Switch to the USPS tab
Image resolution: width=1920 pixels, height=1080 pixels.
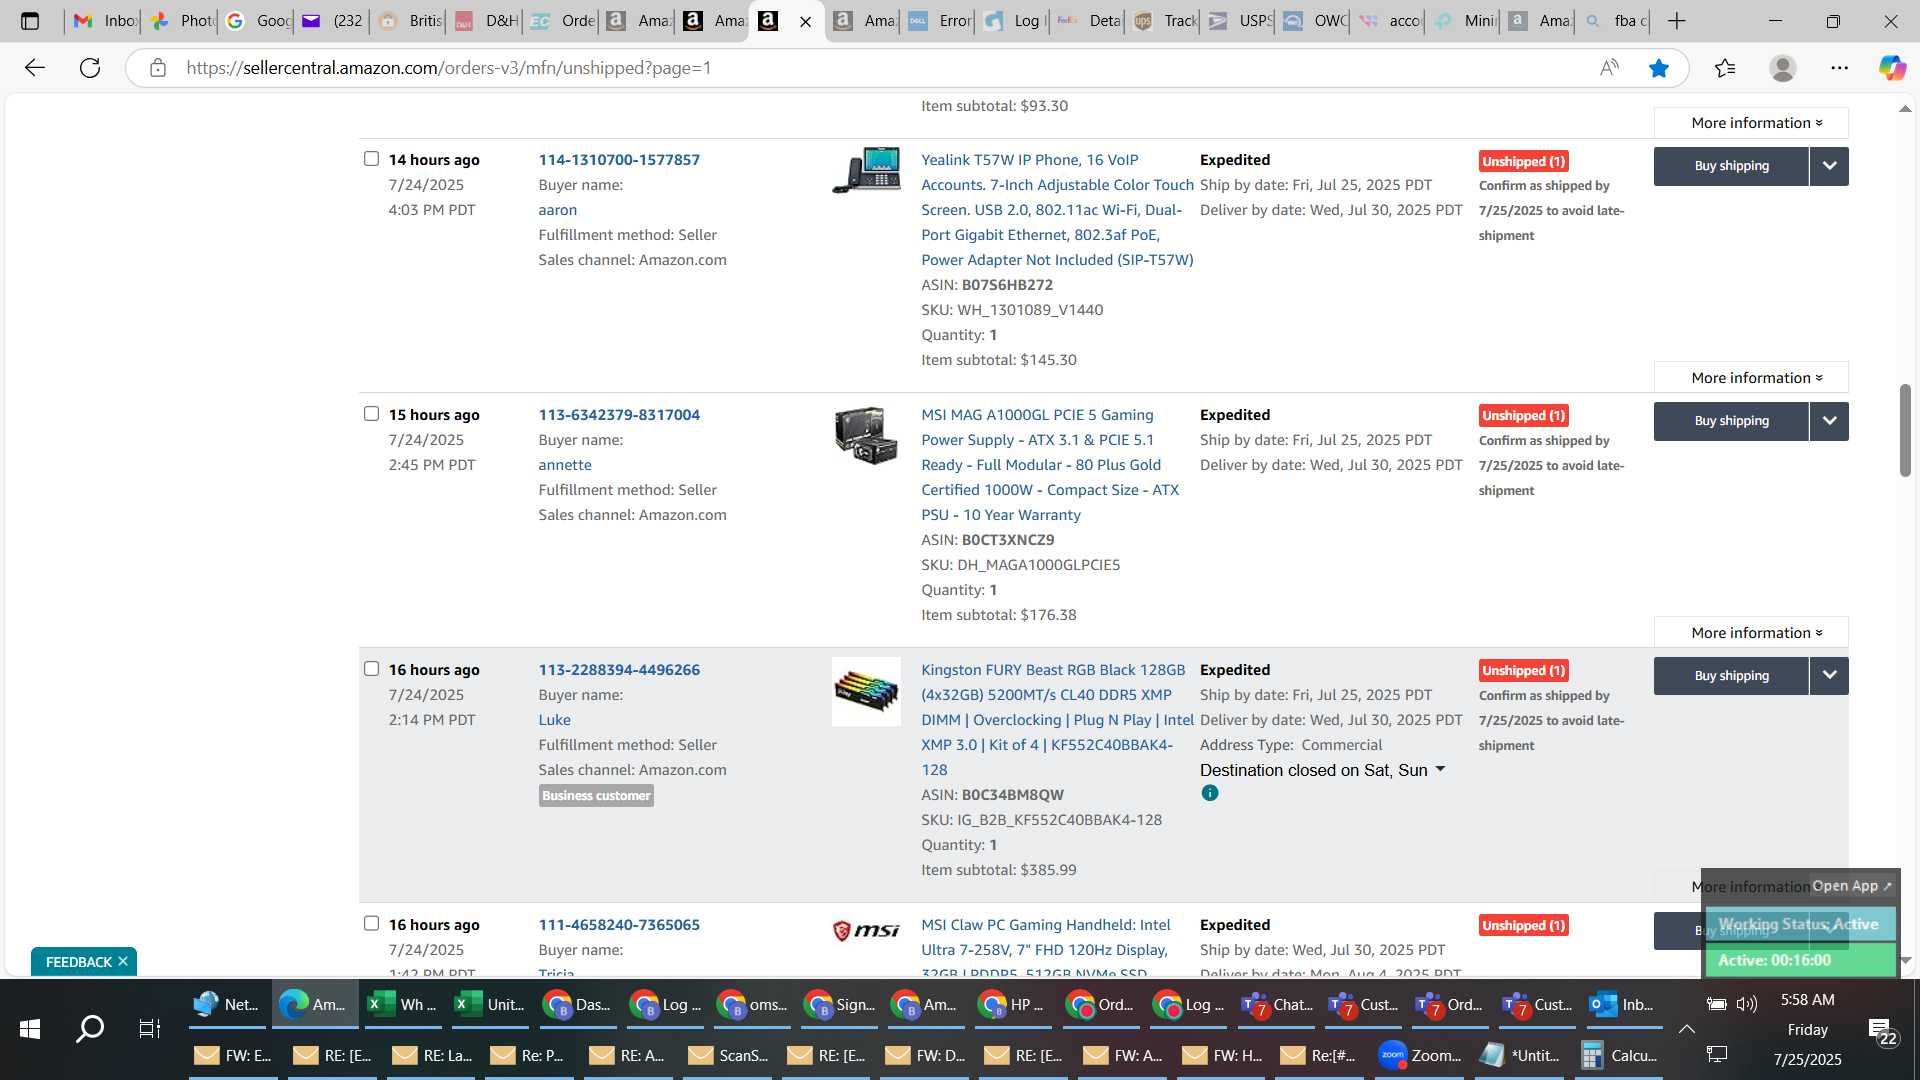point(1239,21)
